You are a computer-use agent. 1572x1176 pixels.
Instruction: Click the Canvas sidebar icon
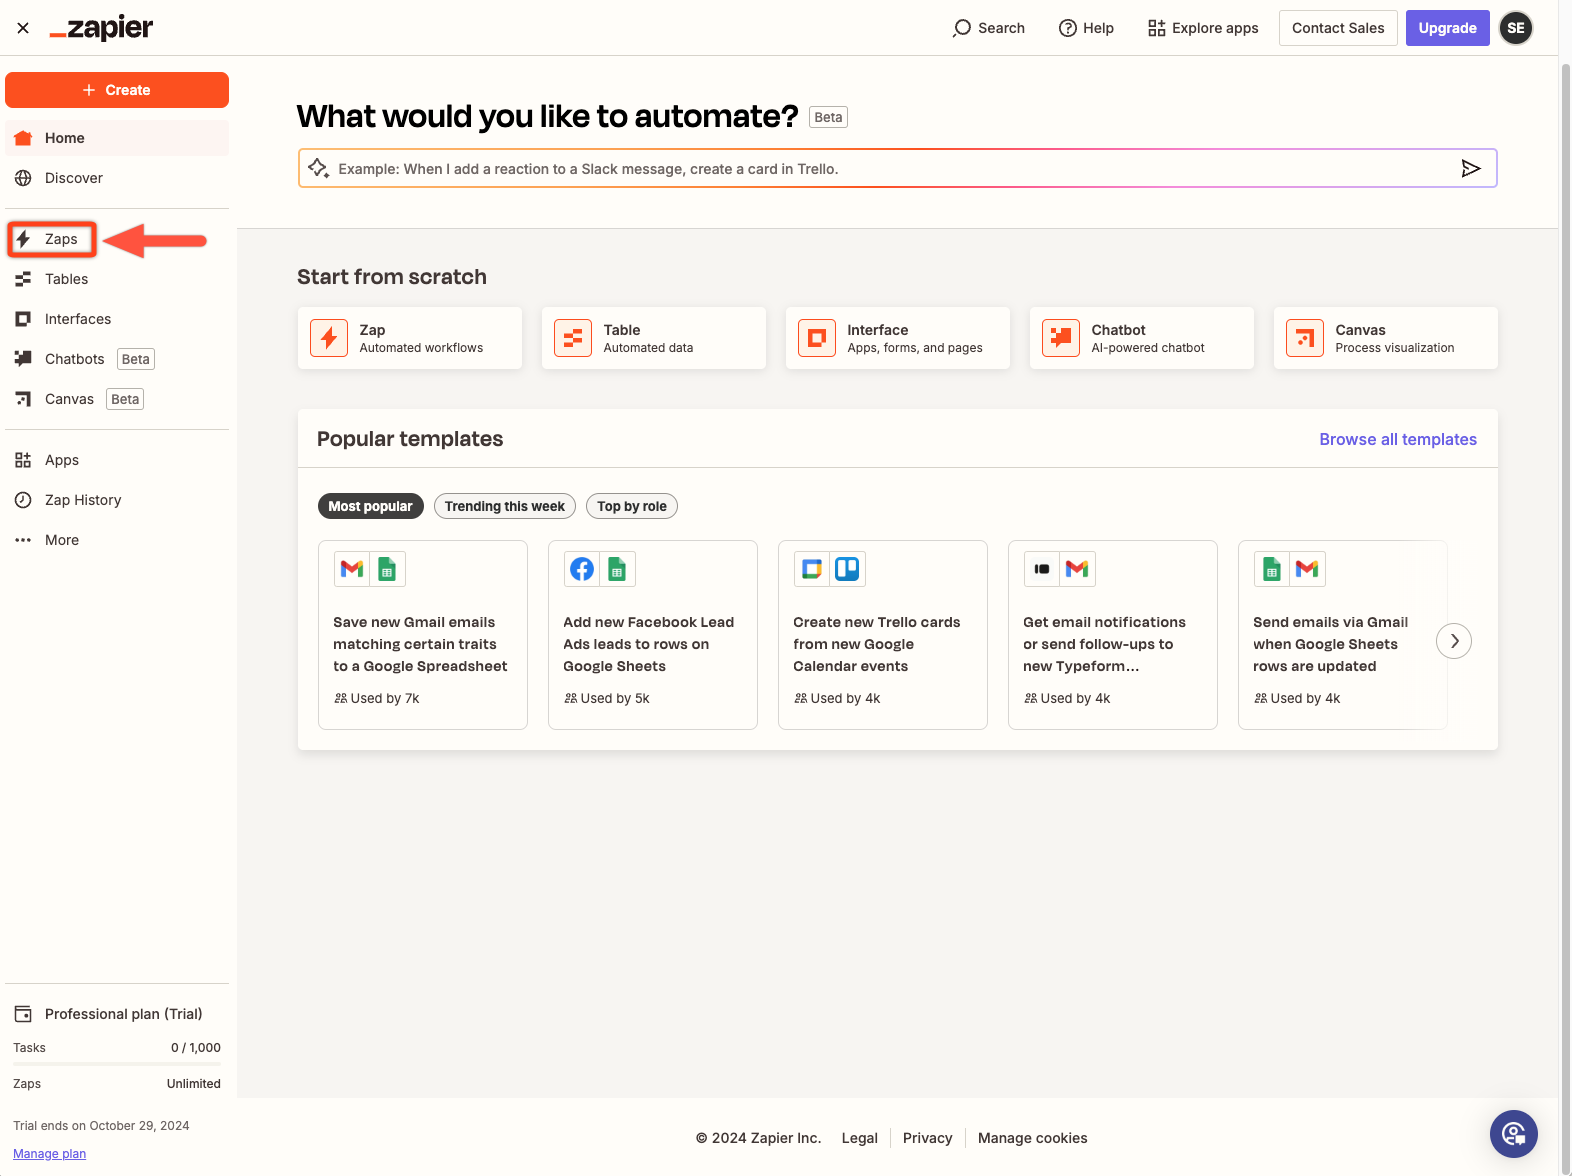pyautogui.click(x=23, y=399)
